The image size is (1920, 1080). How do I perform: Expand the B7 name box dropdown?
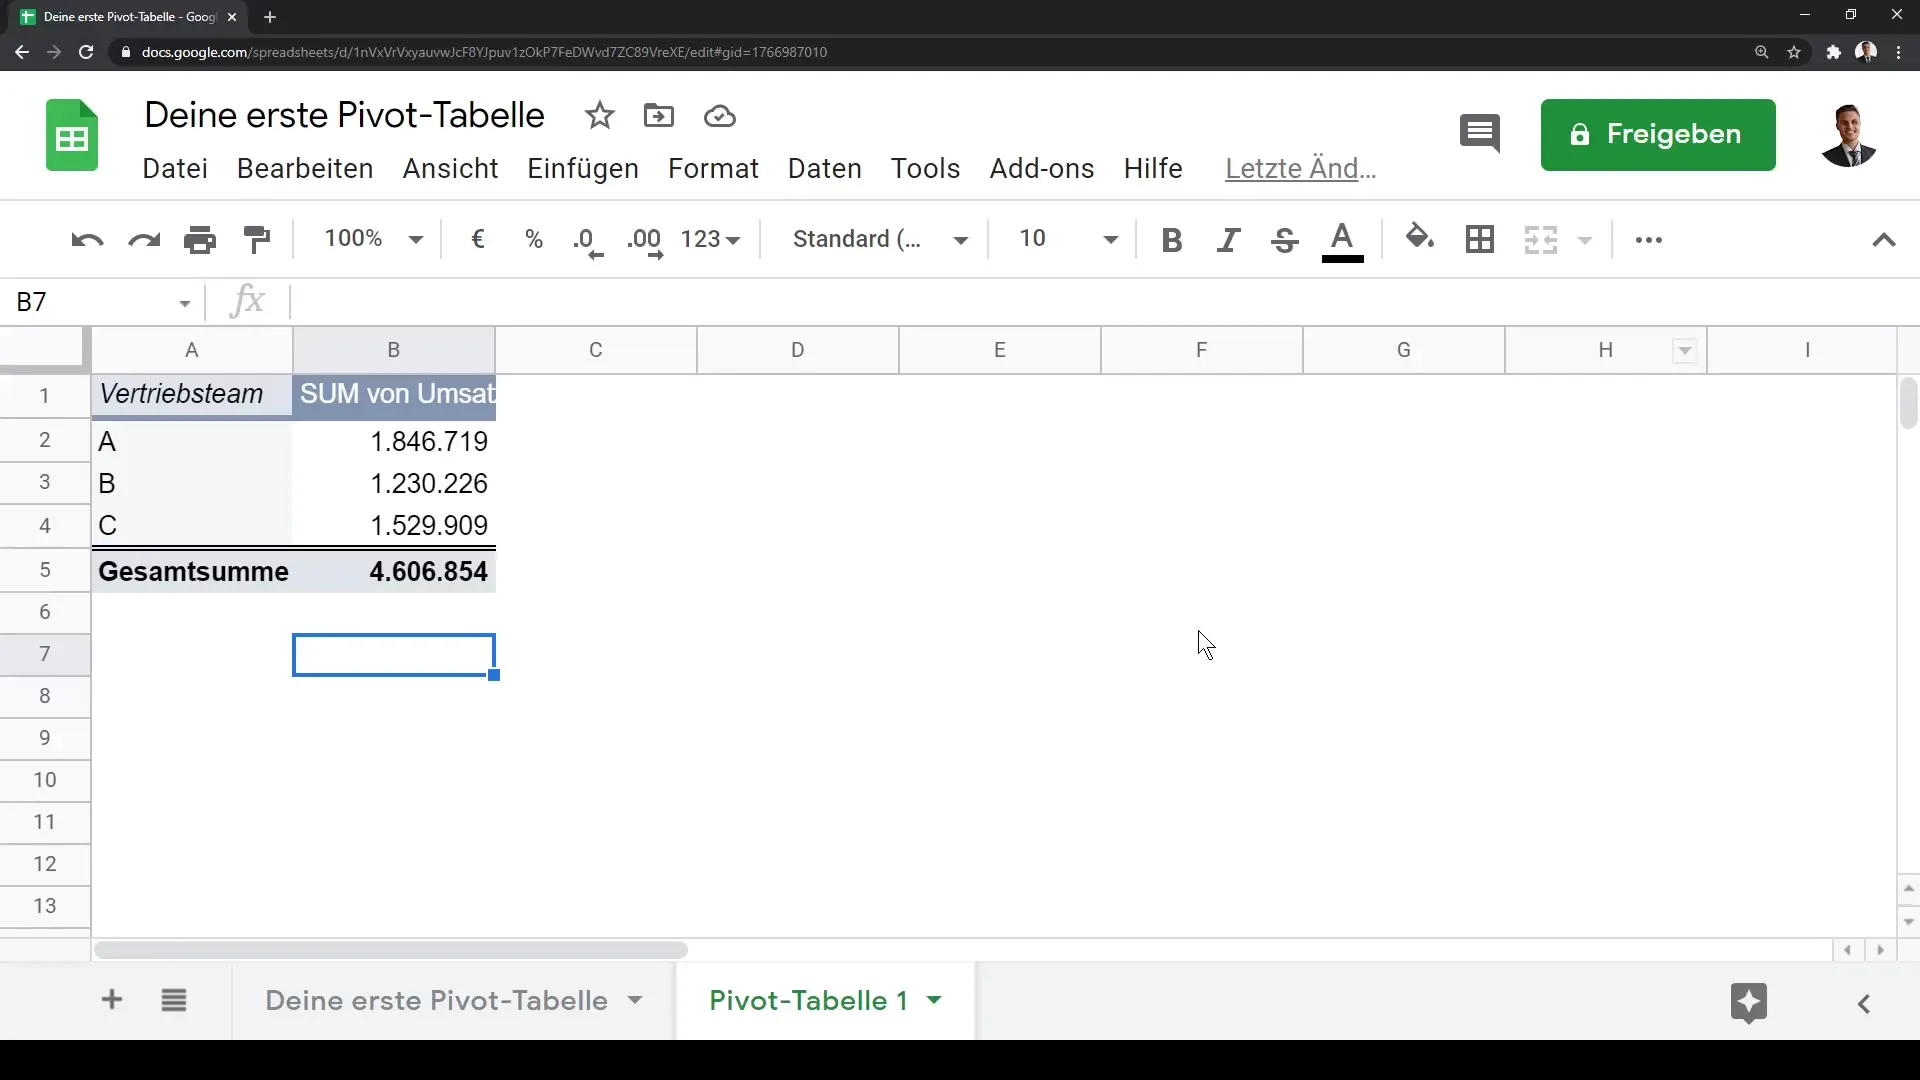click(185, 303)
